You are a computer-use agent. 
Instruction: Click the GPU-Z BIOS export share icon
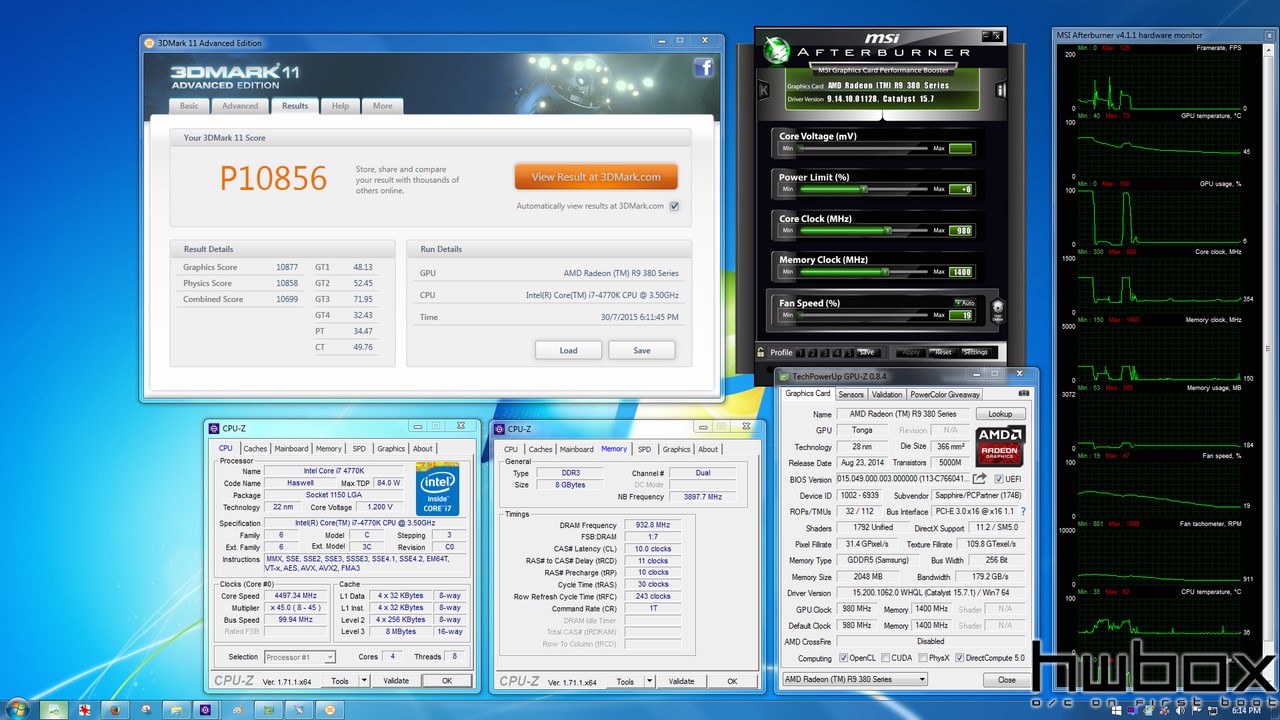tap(980, 479)
